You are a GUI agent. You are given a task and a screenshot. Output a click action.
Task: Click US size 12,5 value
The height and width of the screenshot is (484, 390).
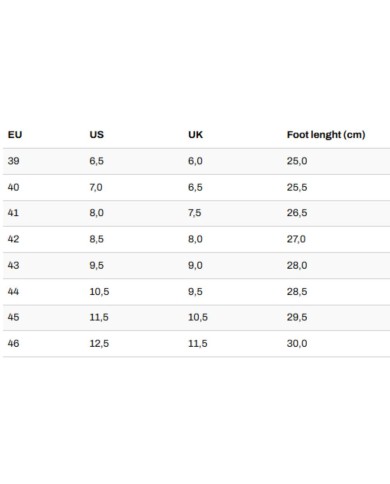click(x=99, y=343)
